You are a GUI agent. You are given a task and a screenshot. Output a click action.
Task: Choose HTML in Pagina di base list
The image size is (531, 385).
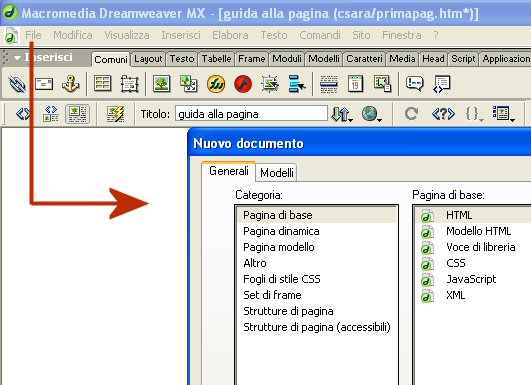(473, 215)
